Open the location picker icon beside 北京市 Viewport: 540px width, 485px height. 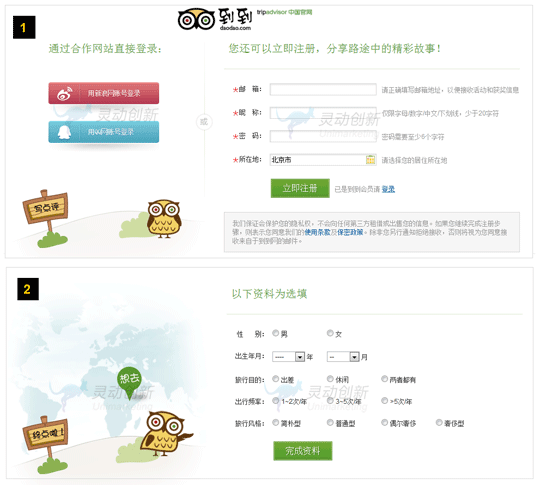coord(370,159)
